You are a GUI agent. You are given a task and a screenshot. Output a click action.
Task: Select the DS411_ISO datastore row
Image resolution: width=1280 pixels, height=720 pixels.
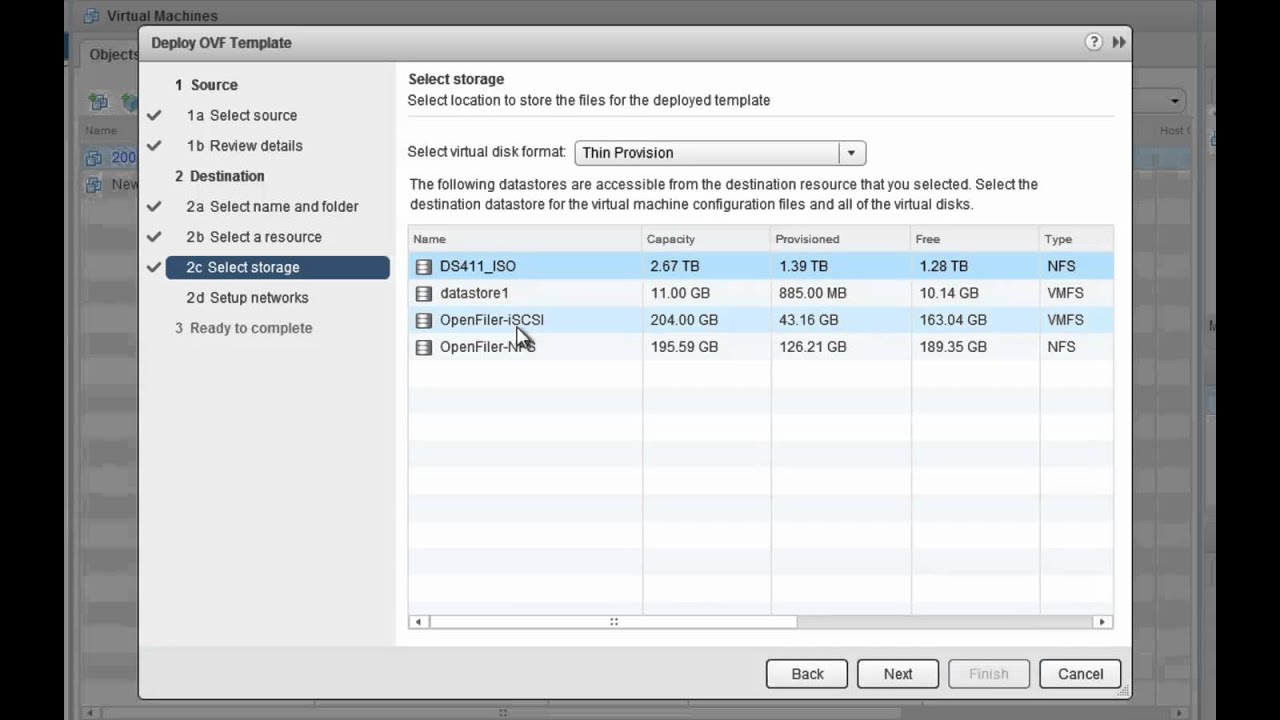[761, 266]
